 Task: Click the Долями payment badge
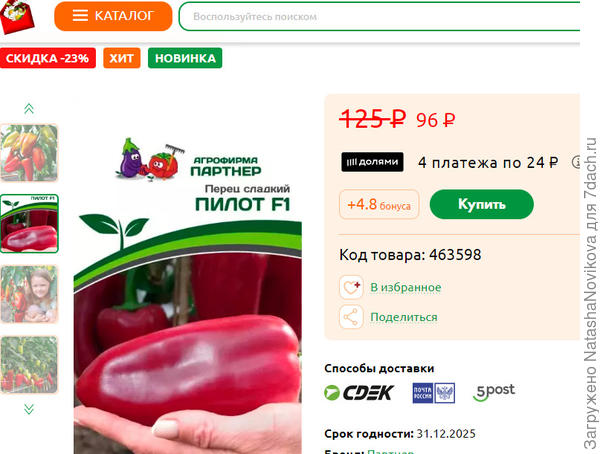click(372, 162)
